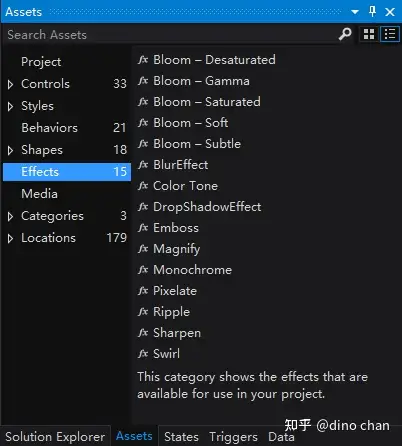Click the fx icon beside Magnify
Image resolution: width=402 pixels, height=446 pixels.
pyautogui.click(x=143, y=249)
